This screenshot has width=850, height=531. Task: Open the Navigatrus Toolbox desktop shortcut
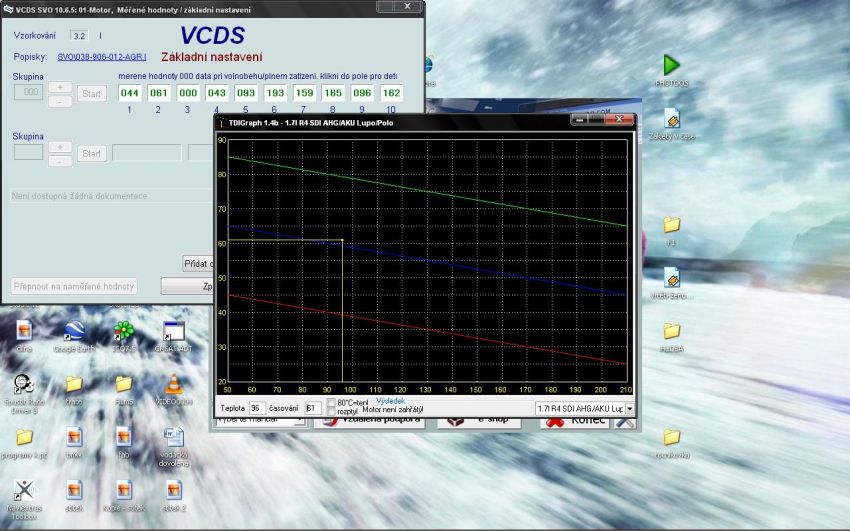coord(24,490)
